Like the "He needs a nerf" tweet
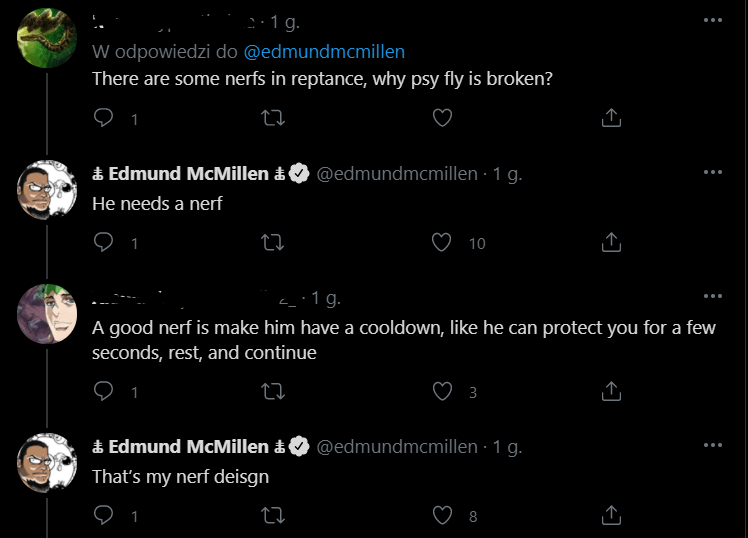The height and width of the screenshot is (538, 748). [x=442, y=242]
